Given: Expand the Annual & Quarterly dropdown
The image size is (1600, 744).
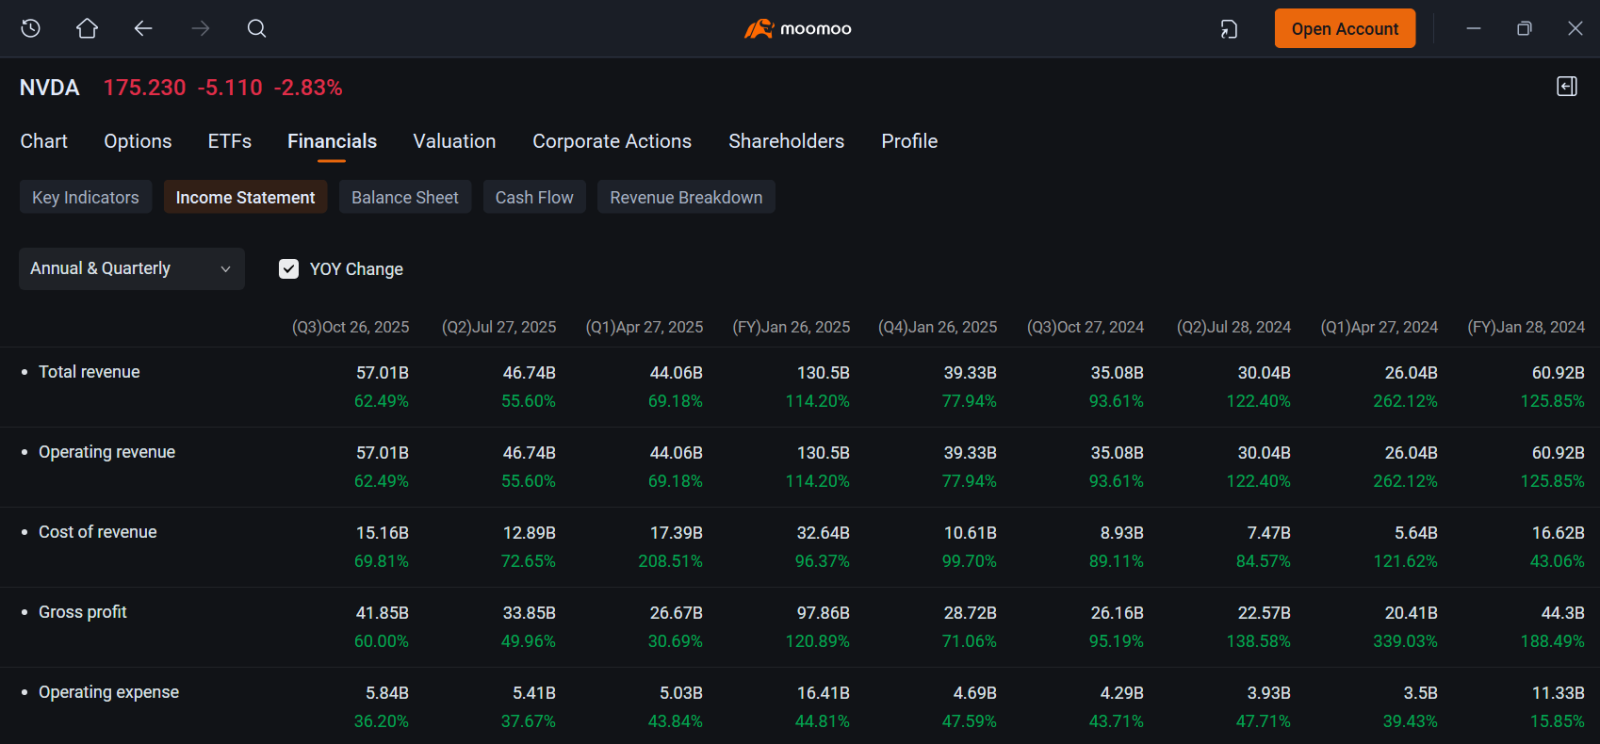Looking at the screenshot, I should (x=132, y=269).
